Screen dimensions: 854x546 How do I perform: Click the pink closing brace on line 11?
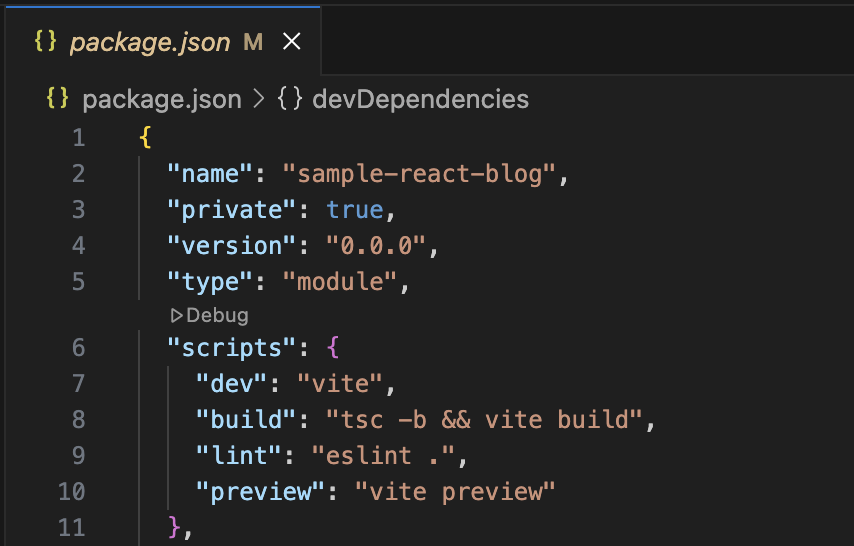coord(175,528)
